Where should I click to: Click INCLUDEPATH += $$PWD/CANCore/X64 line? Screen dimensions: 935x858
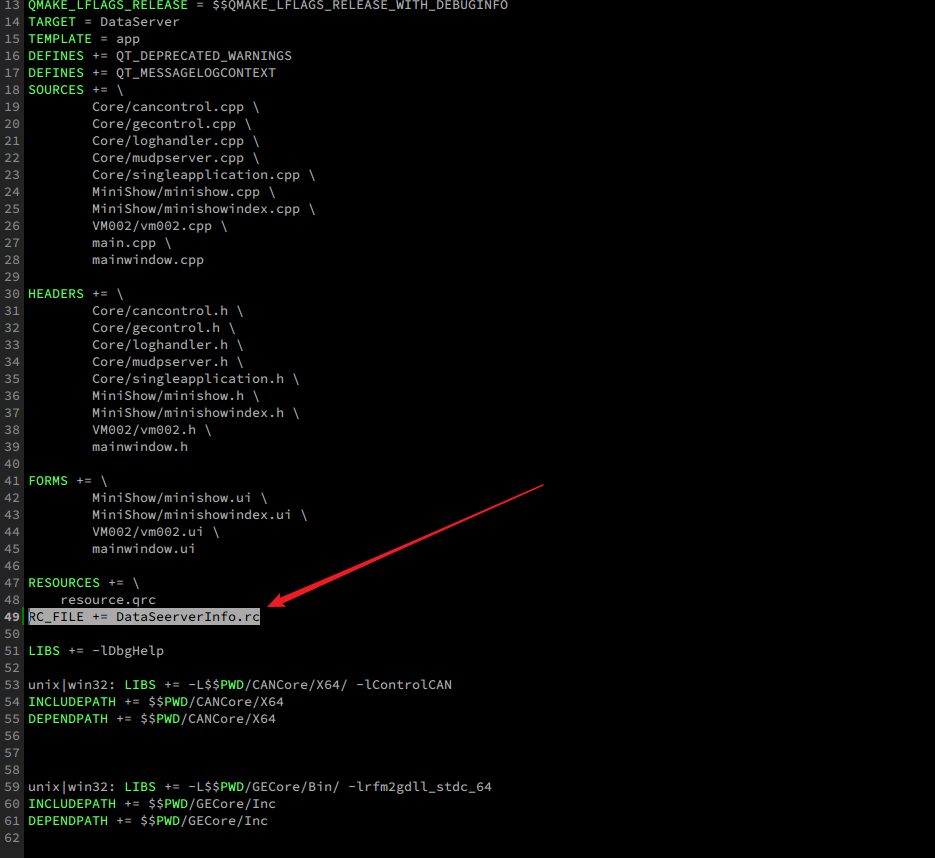click(x=156, y=702)
